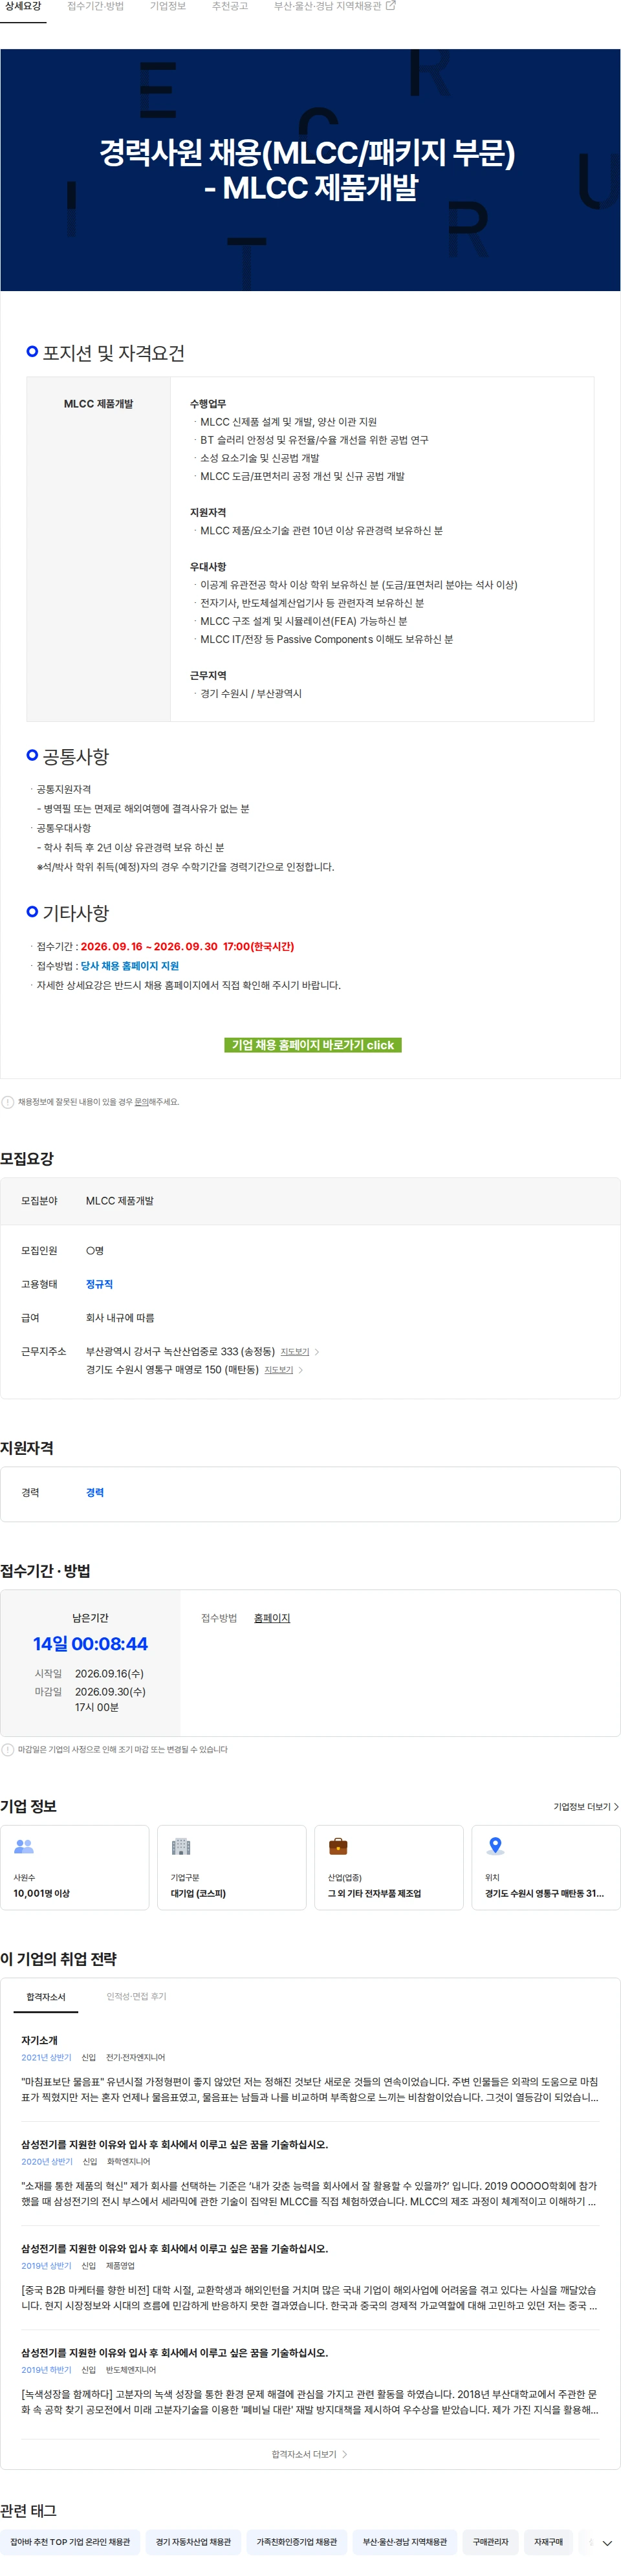Viewport: 621px width, 2576px height.
Task: Click chevron next to Busan 지도보기
Action: (x=317, y=1352)
